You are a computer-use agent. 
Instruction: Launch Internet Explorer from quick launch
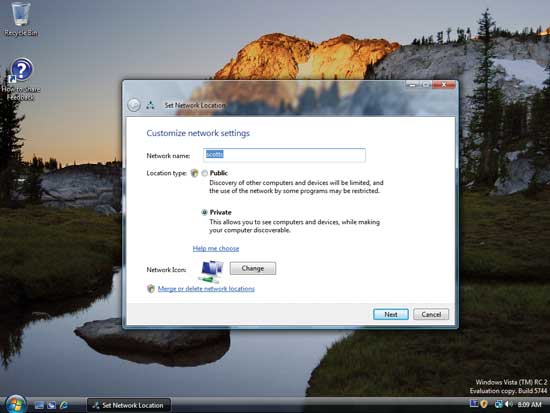click(x=64, y=405)
